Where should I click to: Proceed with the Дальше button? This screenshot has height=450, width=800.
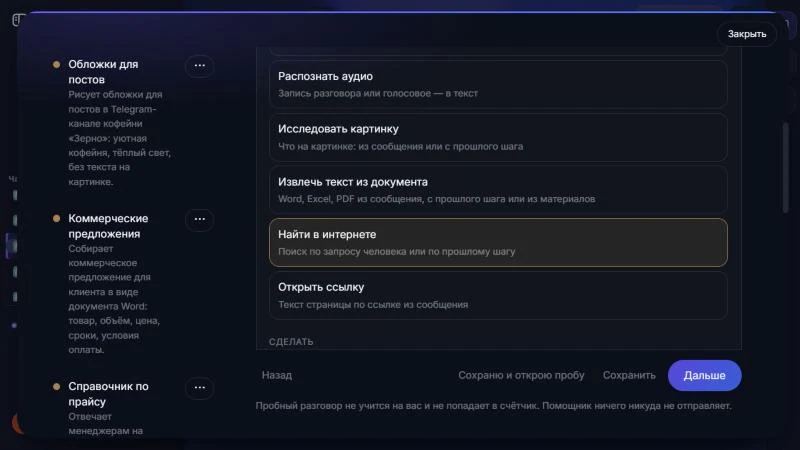704,375
